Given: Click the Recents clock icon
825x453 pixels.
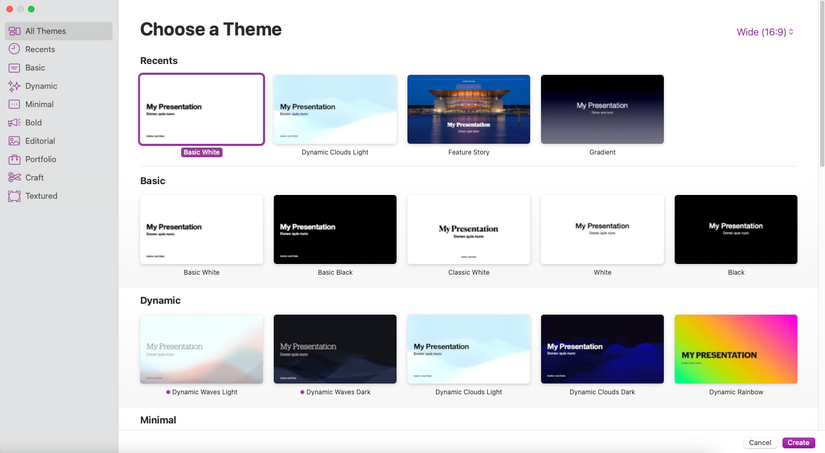Looking at the screenshot, I should (x=14, y=49).
